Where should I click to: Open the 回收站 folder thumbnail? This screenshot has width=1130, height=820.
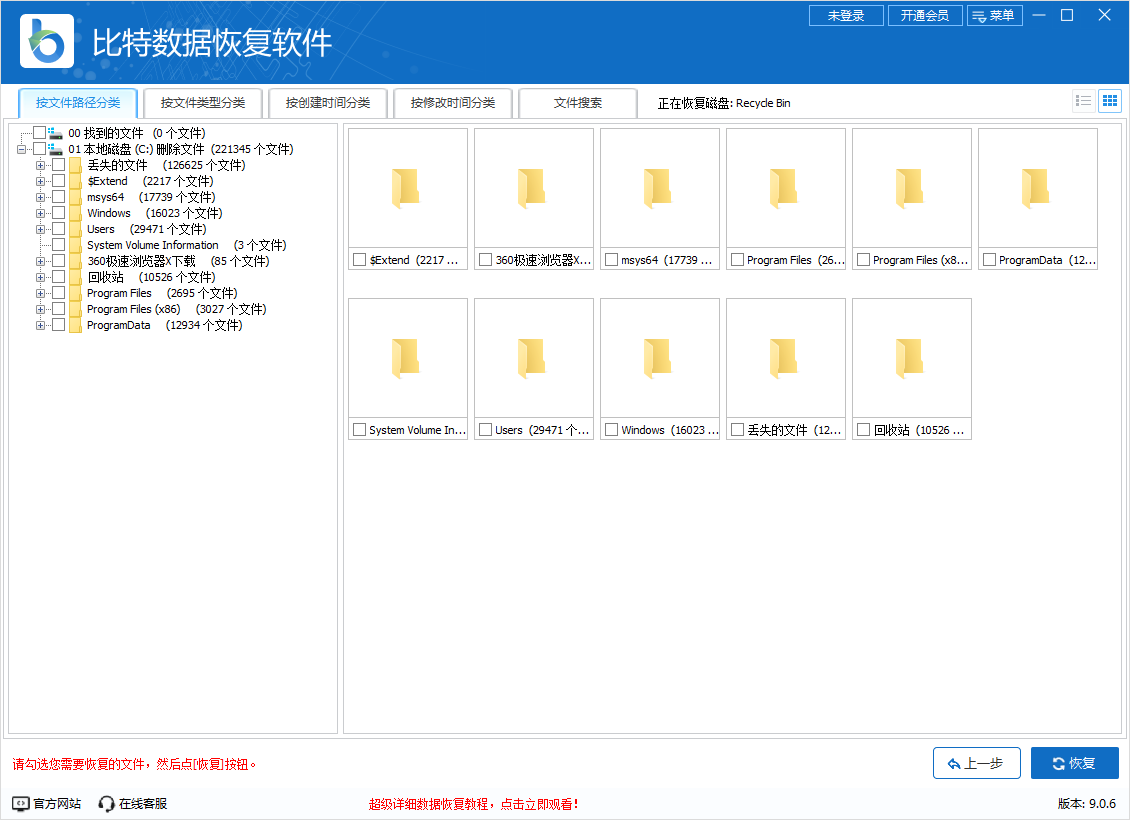[x=911, y=357]
